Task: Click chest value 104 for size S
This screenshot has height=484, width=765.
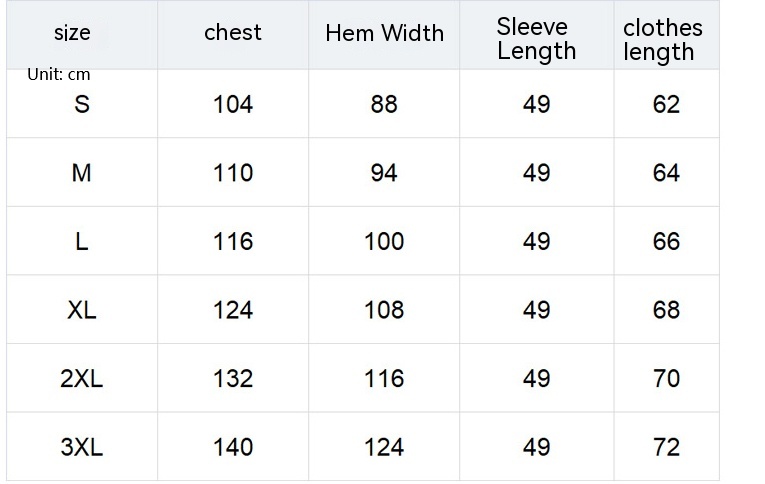Action: tap(233, 104)
